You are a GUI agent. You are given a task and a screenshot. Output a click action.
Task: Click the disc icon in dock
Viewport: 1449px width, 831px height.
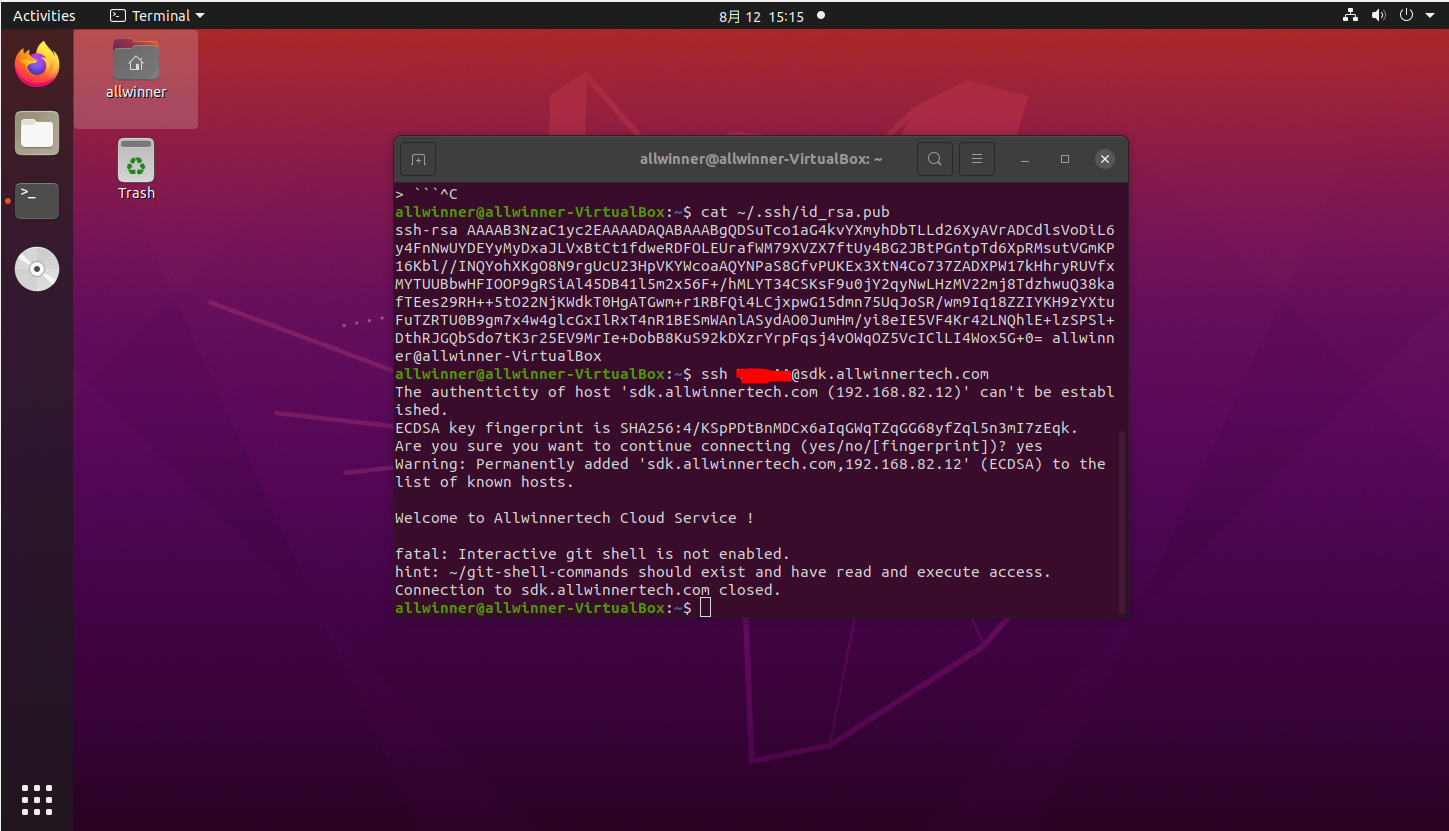click(37, 269)
